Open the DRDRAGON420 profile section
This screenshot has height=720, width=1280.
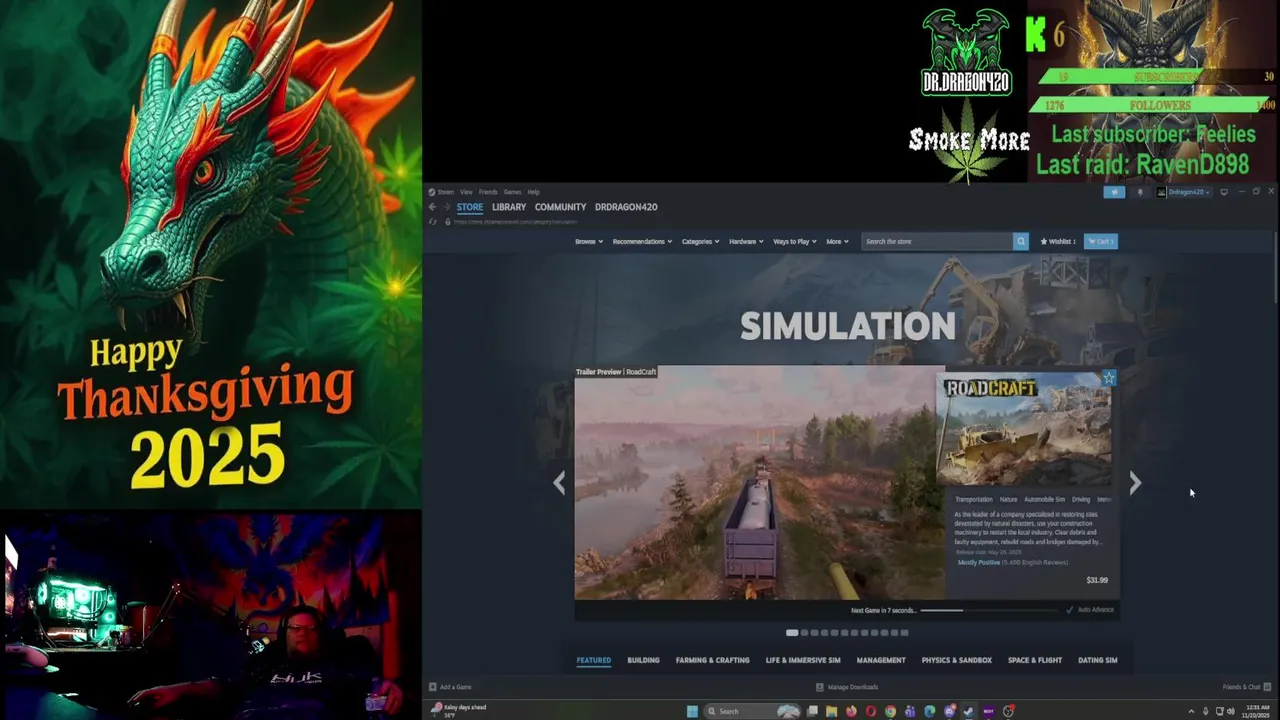(x=626, y=207)
